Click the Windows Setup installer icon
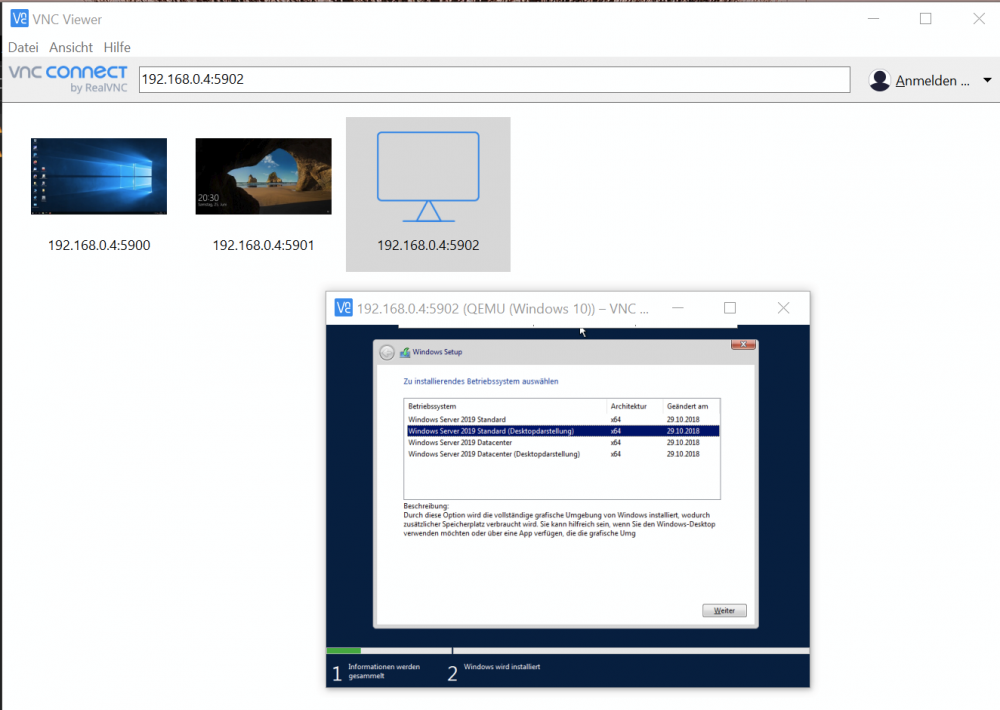1000x710 pixels. [x=404, y=352]
